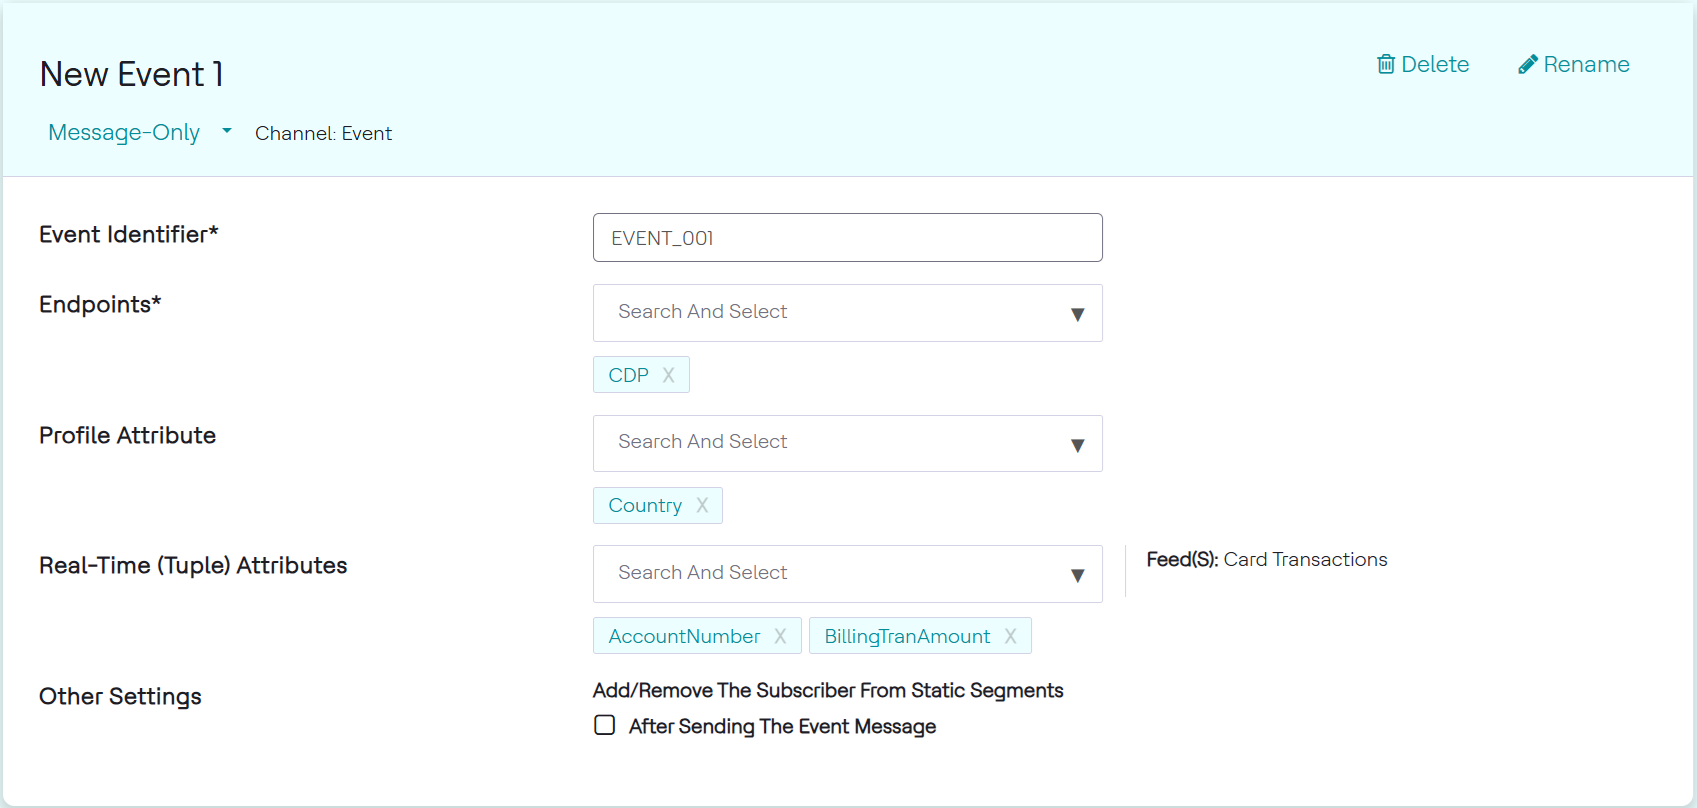The image size is (1697, 808).
Task: Remove the AccountNumber tuple attribute
Action: [780, 636]
